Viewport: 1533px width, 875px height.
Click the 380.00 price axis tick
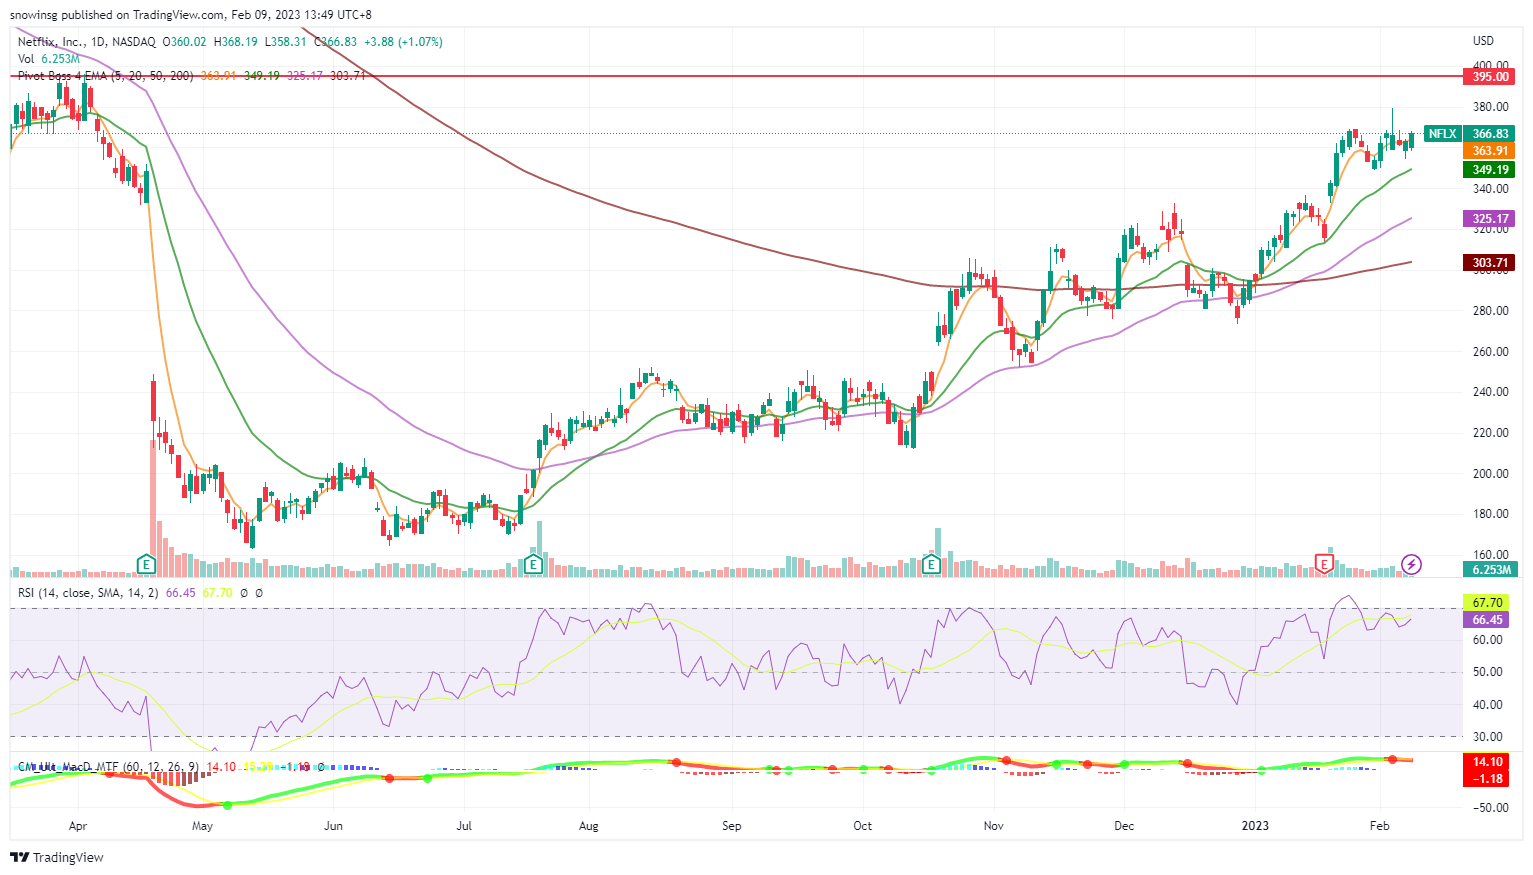1490,108
